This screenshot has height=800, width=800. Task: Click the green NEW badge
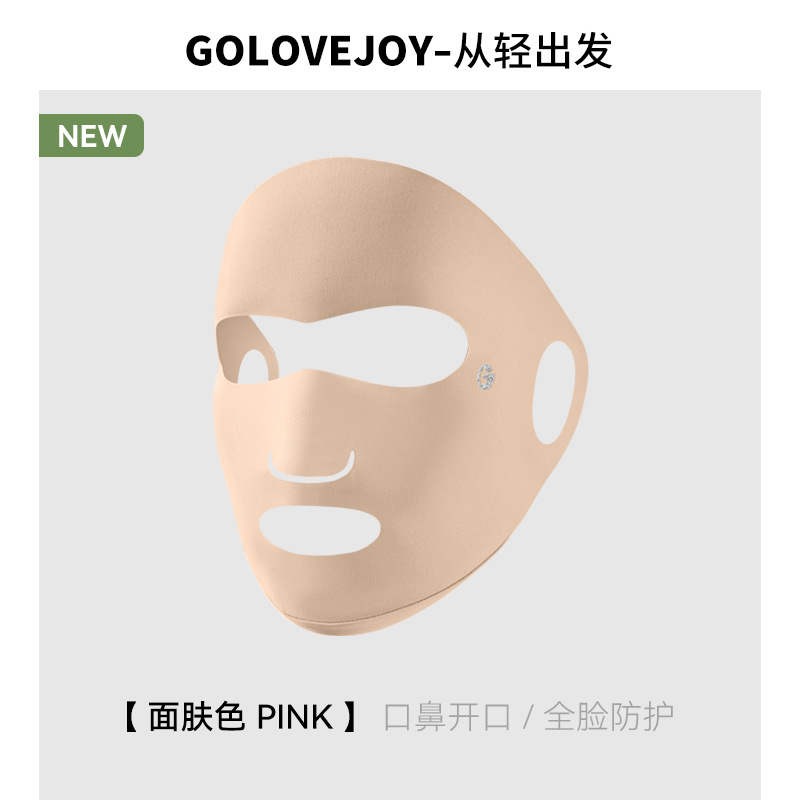pos(91,135)
